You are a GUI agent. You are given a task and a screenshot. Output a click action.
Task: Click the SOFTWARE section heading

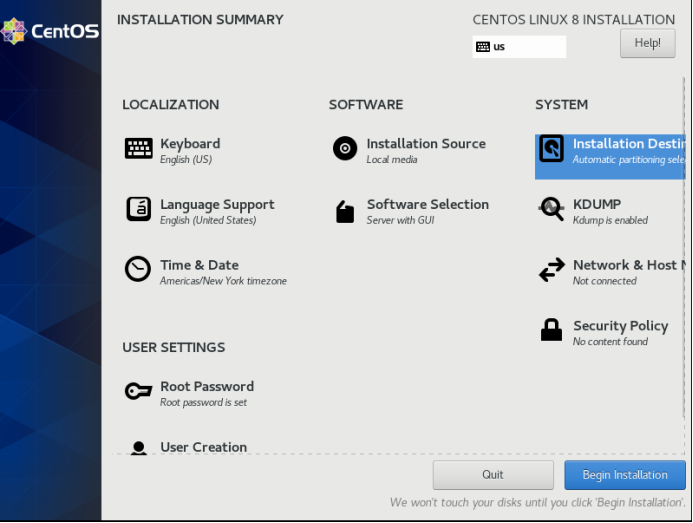click(366, 105)
